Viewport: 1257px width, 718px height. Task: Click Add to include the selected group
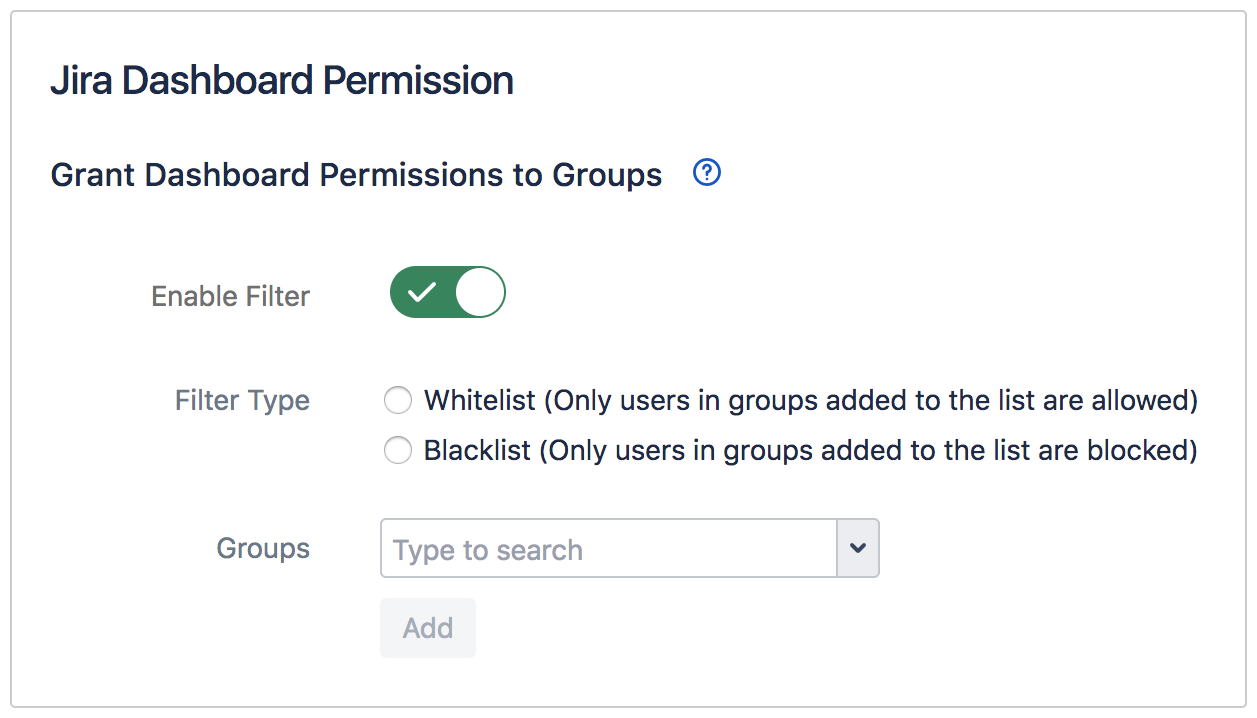[427, 628]
